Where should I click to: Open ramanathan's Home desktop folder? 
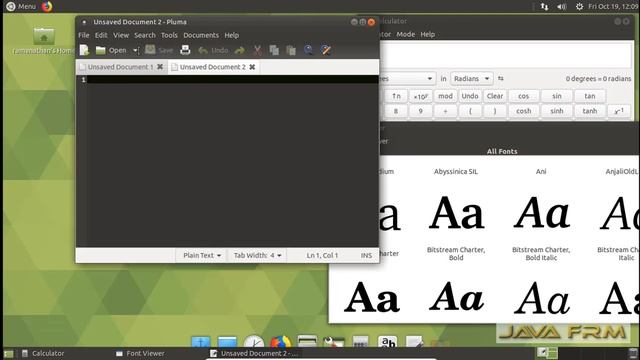pyautogui.click(x=43, y=41)
